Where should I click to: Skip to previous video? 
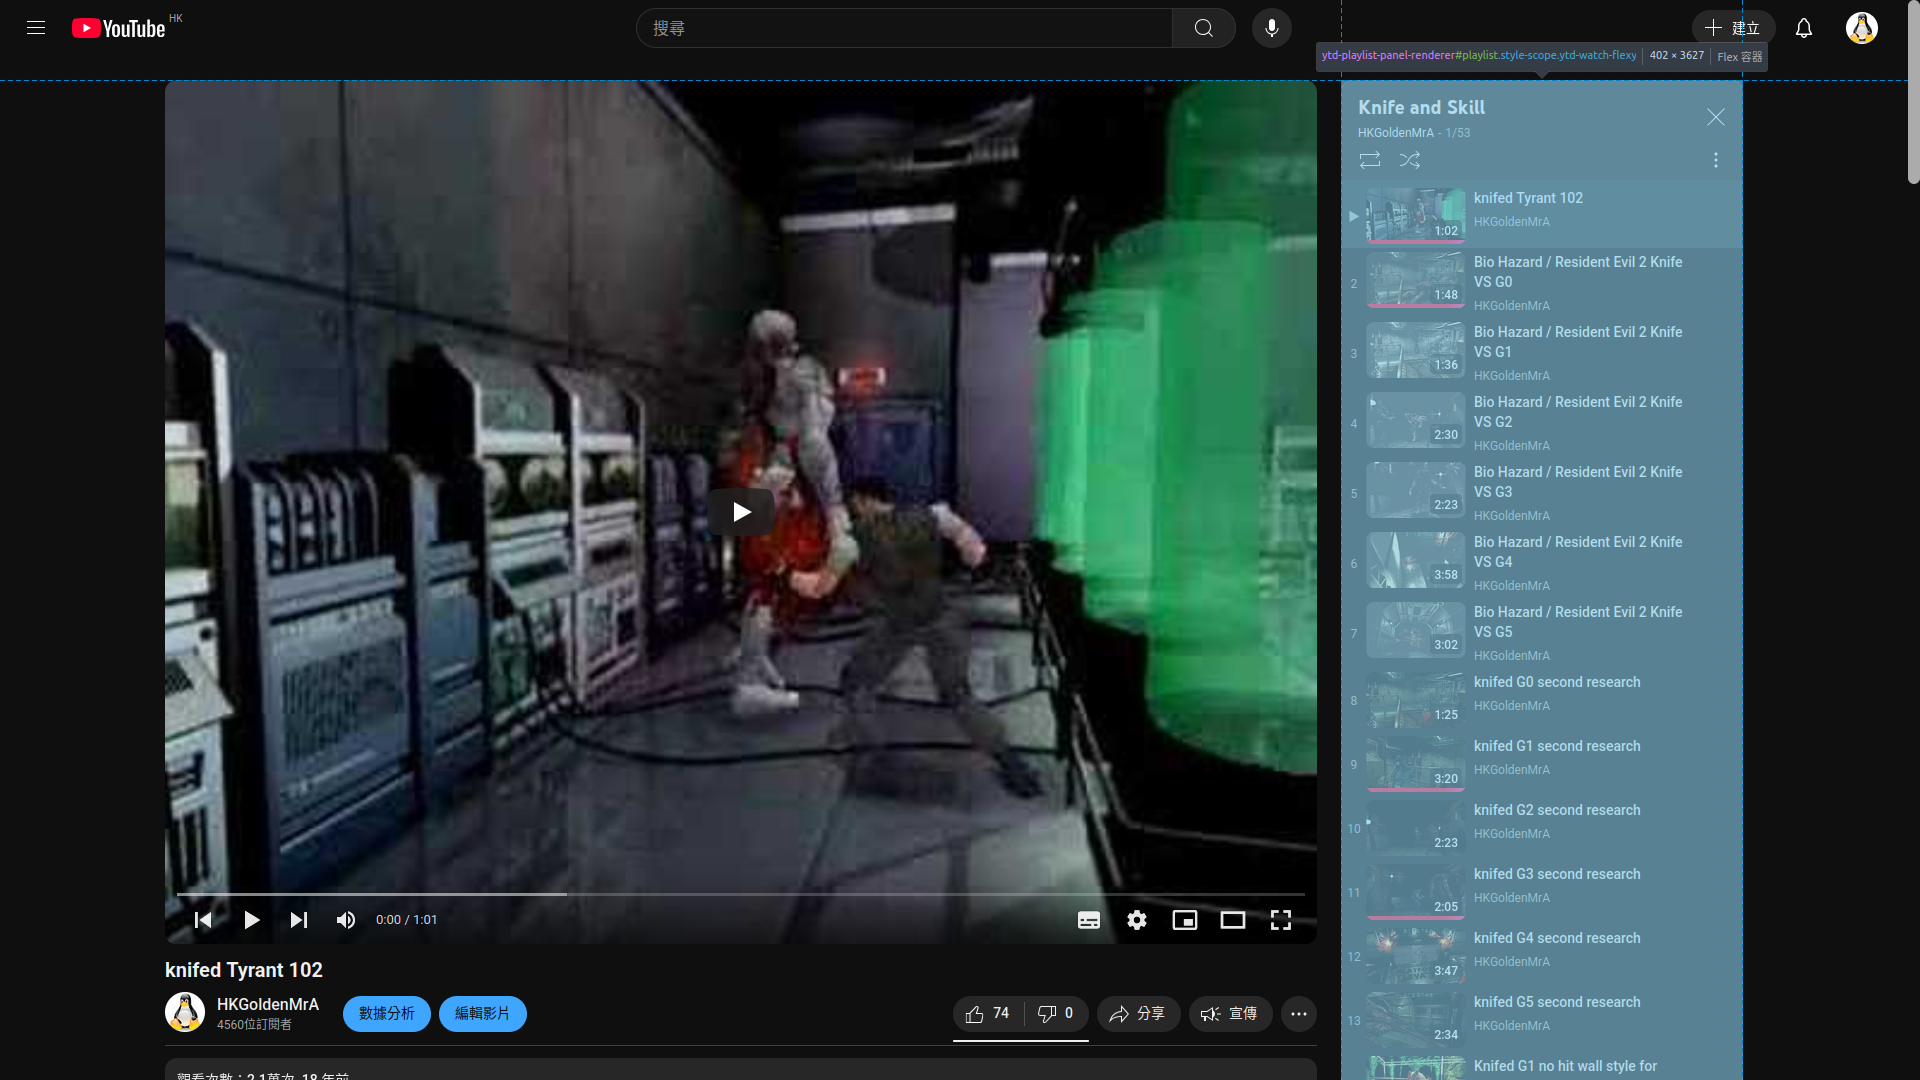[203, 920]
